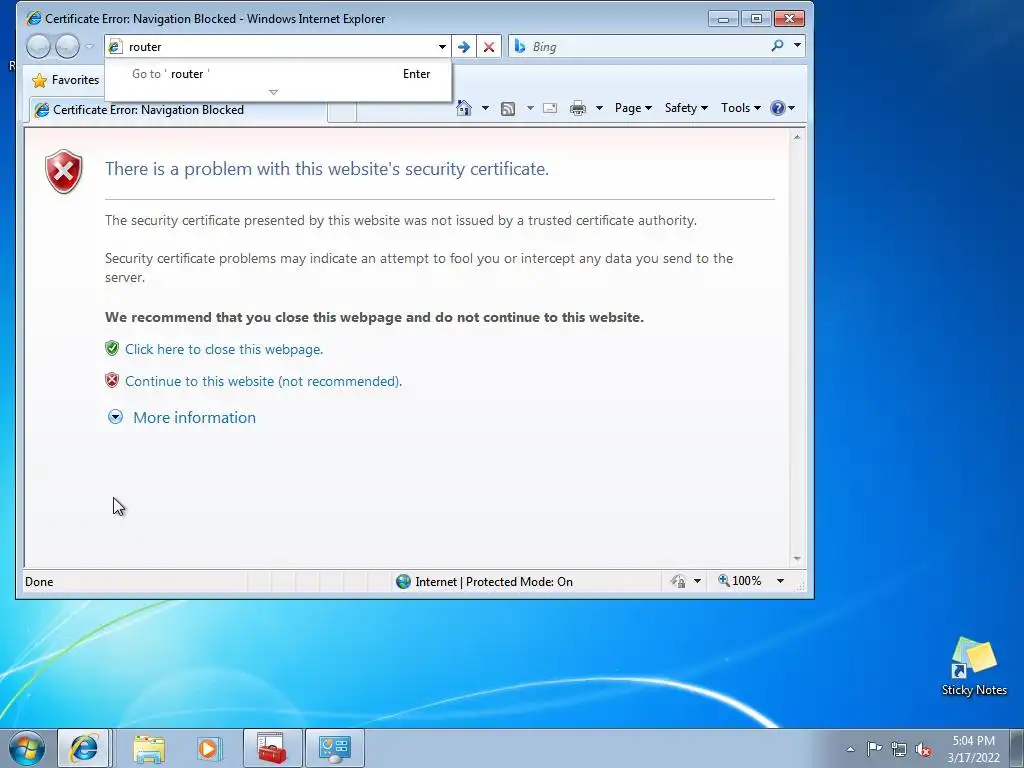Click the RSS feeds icon
The image size is (1024, 768).
(x=507, y=108)
